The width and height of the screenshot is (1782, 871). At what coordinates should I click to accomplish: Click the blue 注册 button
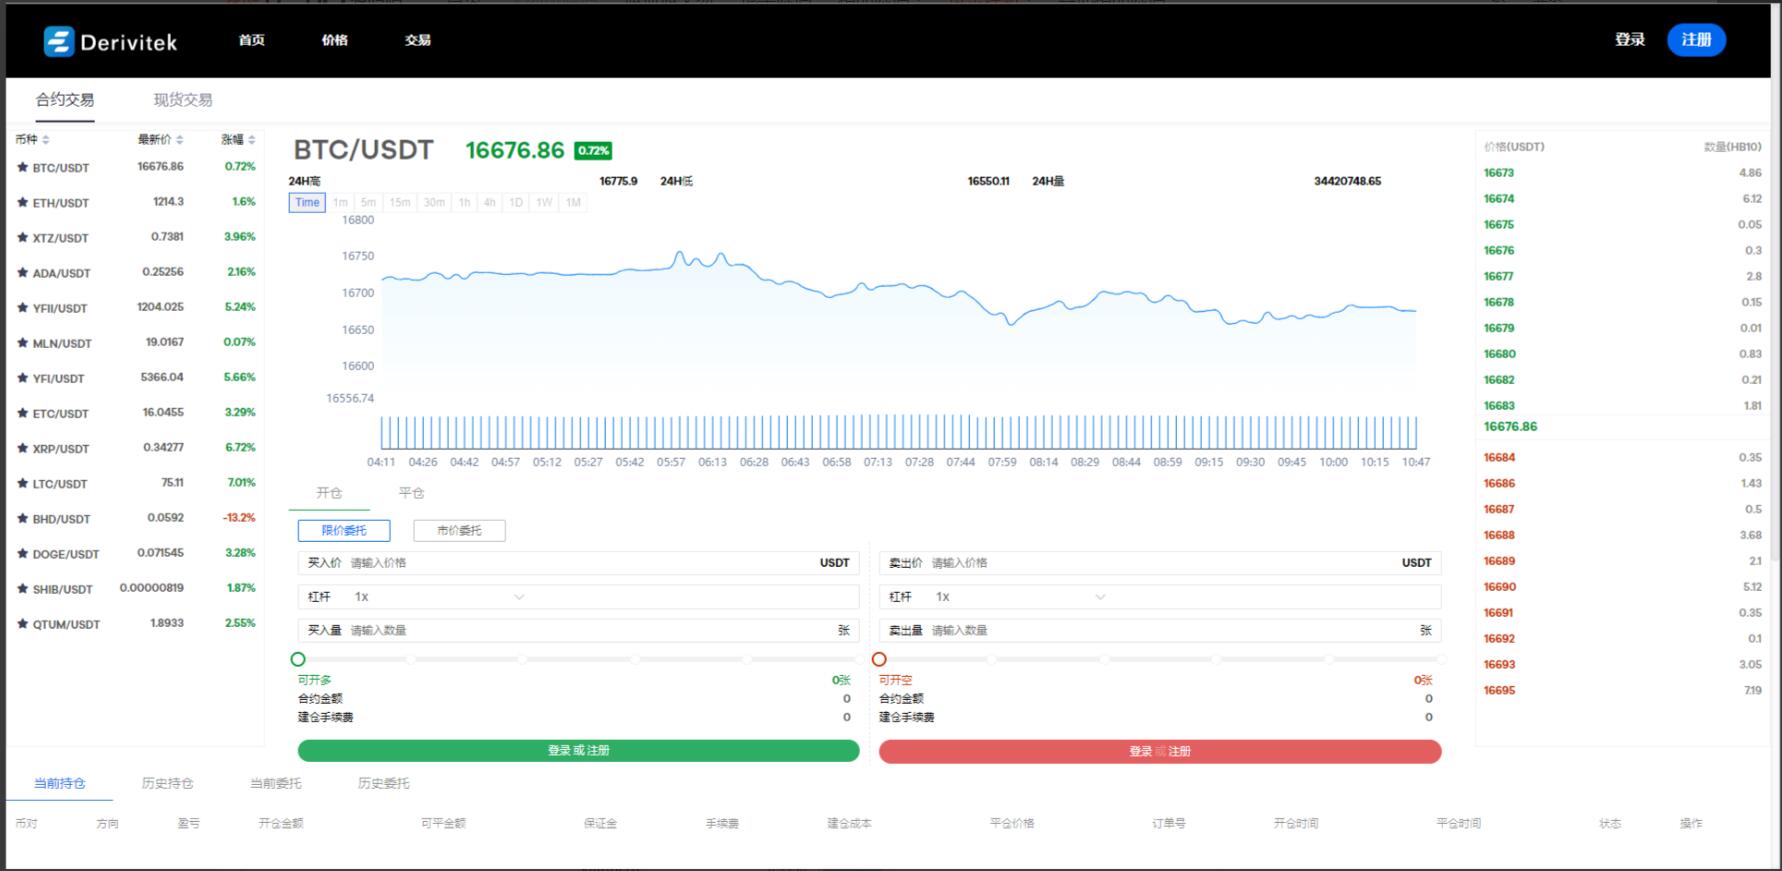[x=1696, y=40]
